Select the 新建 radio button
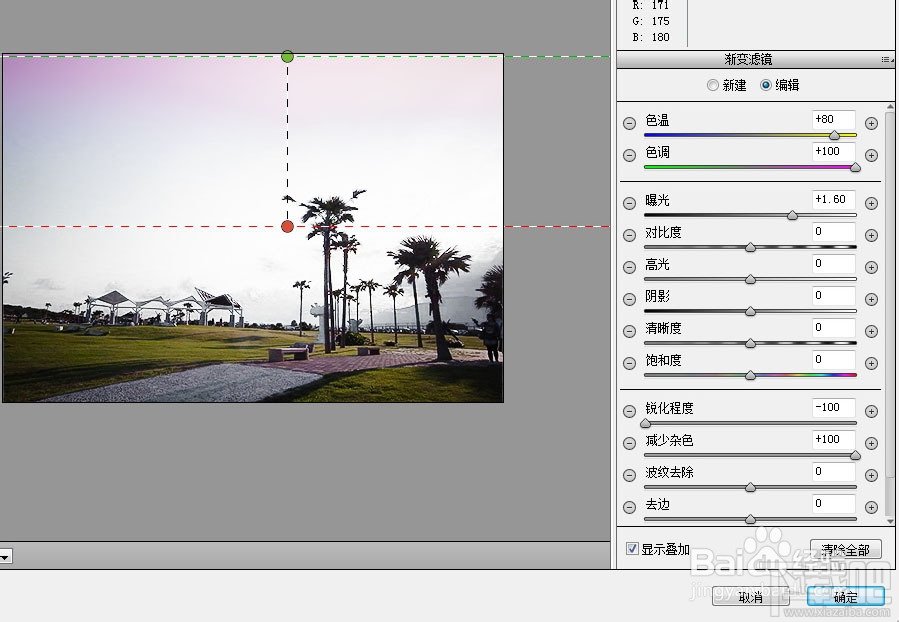 click(x=713, y=86)
